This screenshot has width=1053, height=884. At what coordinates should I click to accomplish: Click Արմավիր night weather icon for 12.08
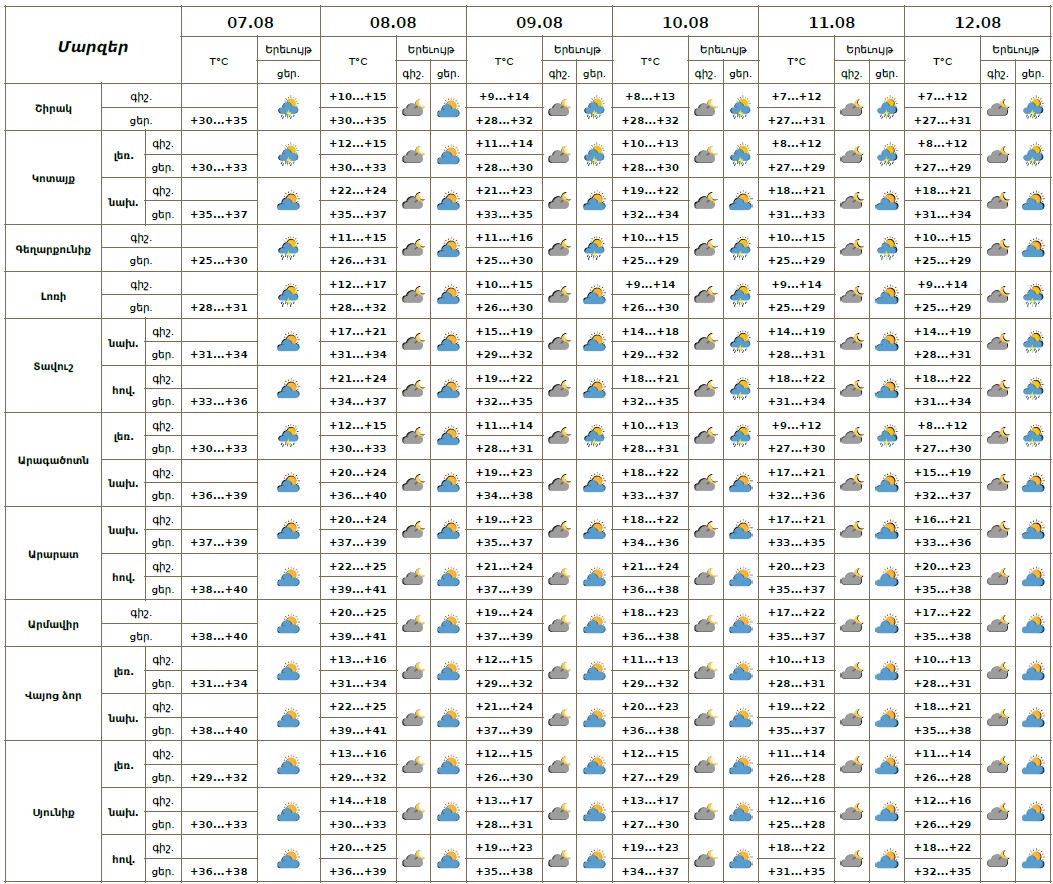click(x=997, y=624)
